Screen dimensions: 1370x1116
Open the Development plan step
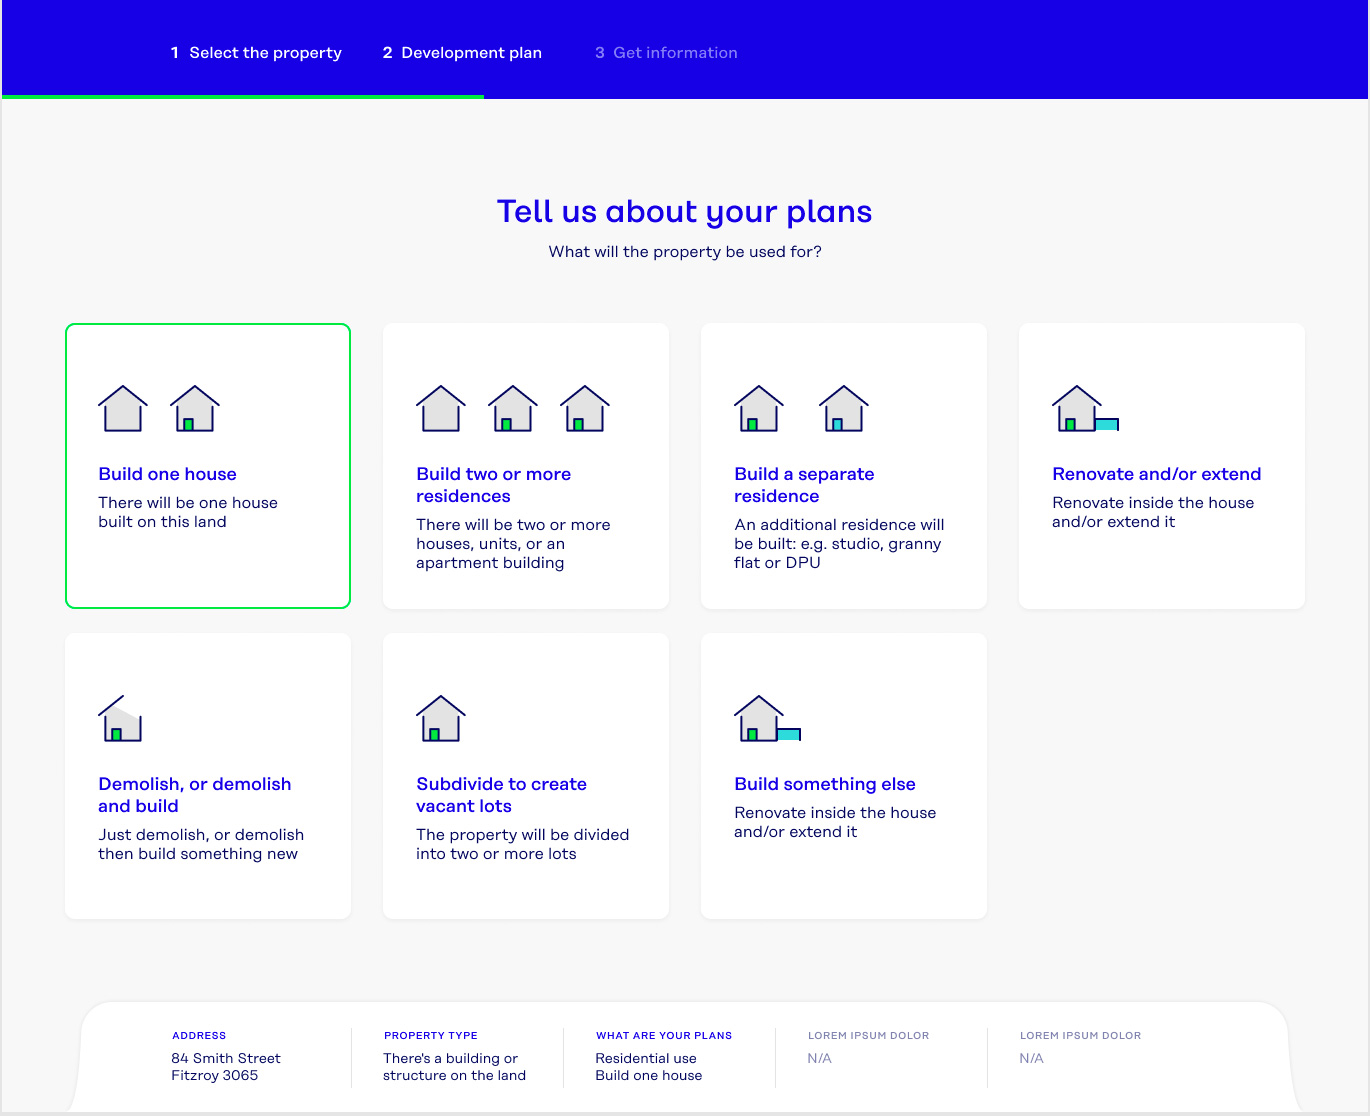462,53
